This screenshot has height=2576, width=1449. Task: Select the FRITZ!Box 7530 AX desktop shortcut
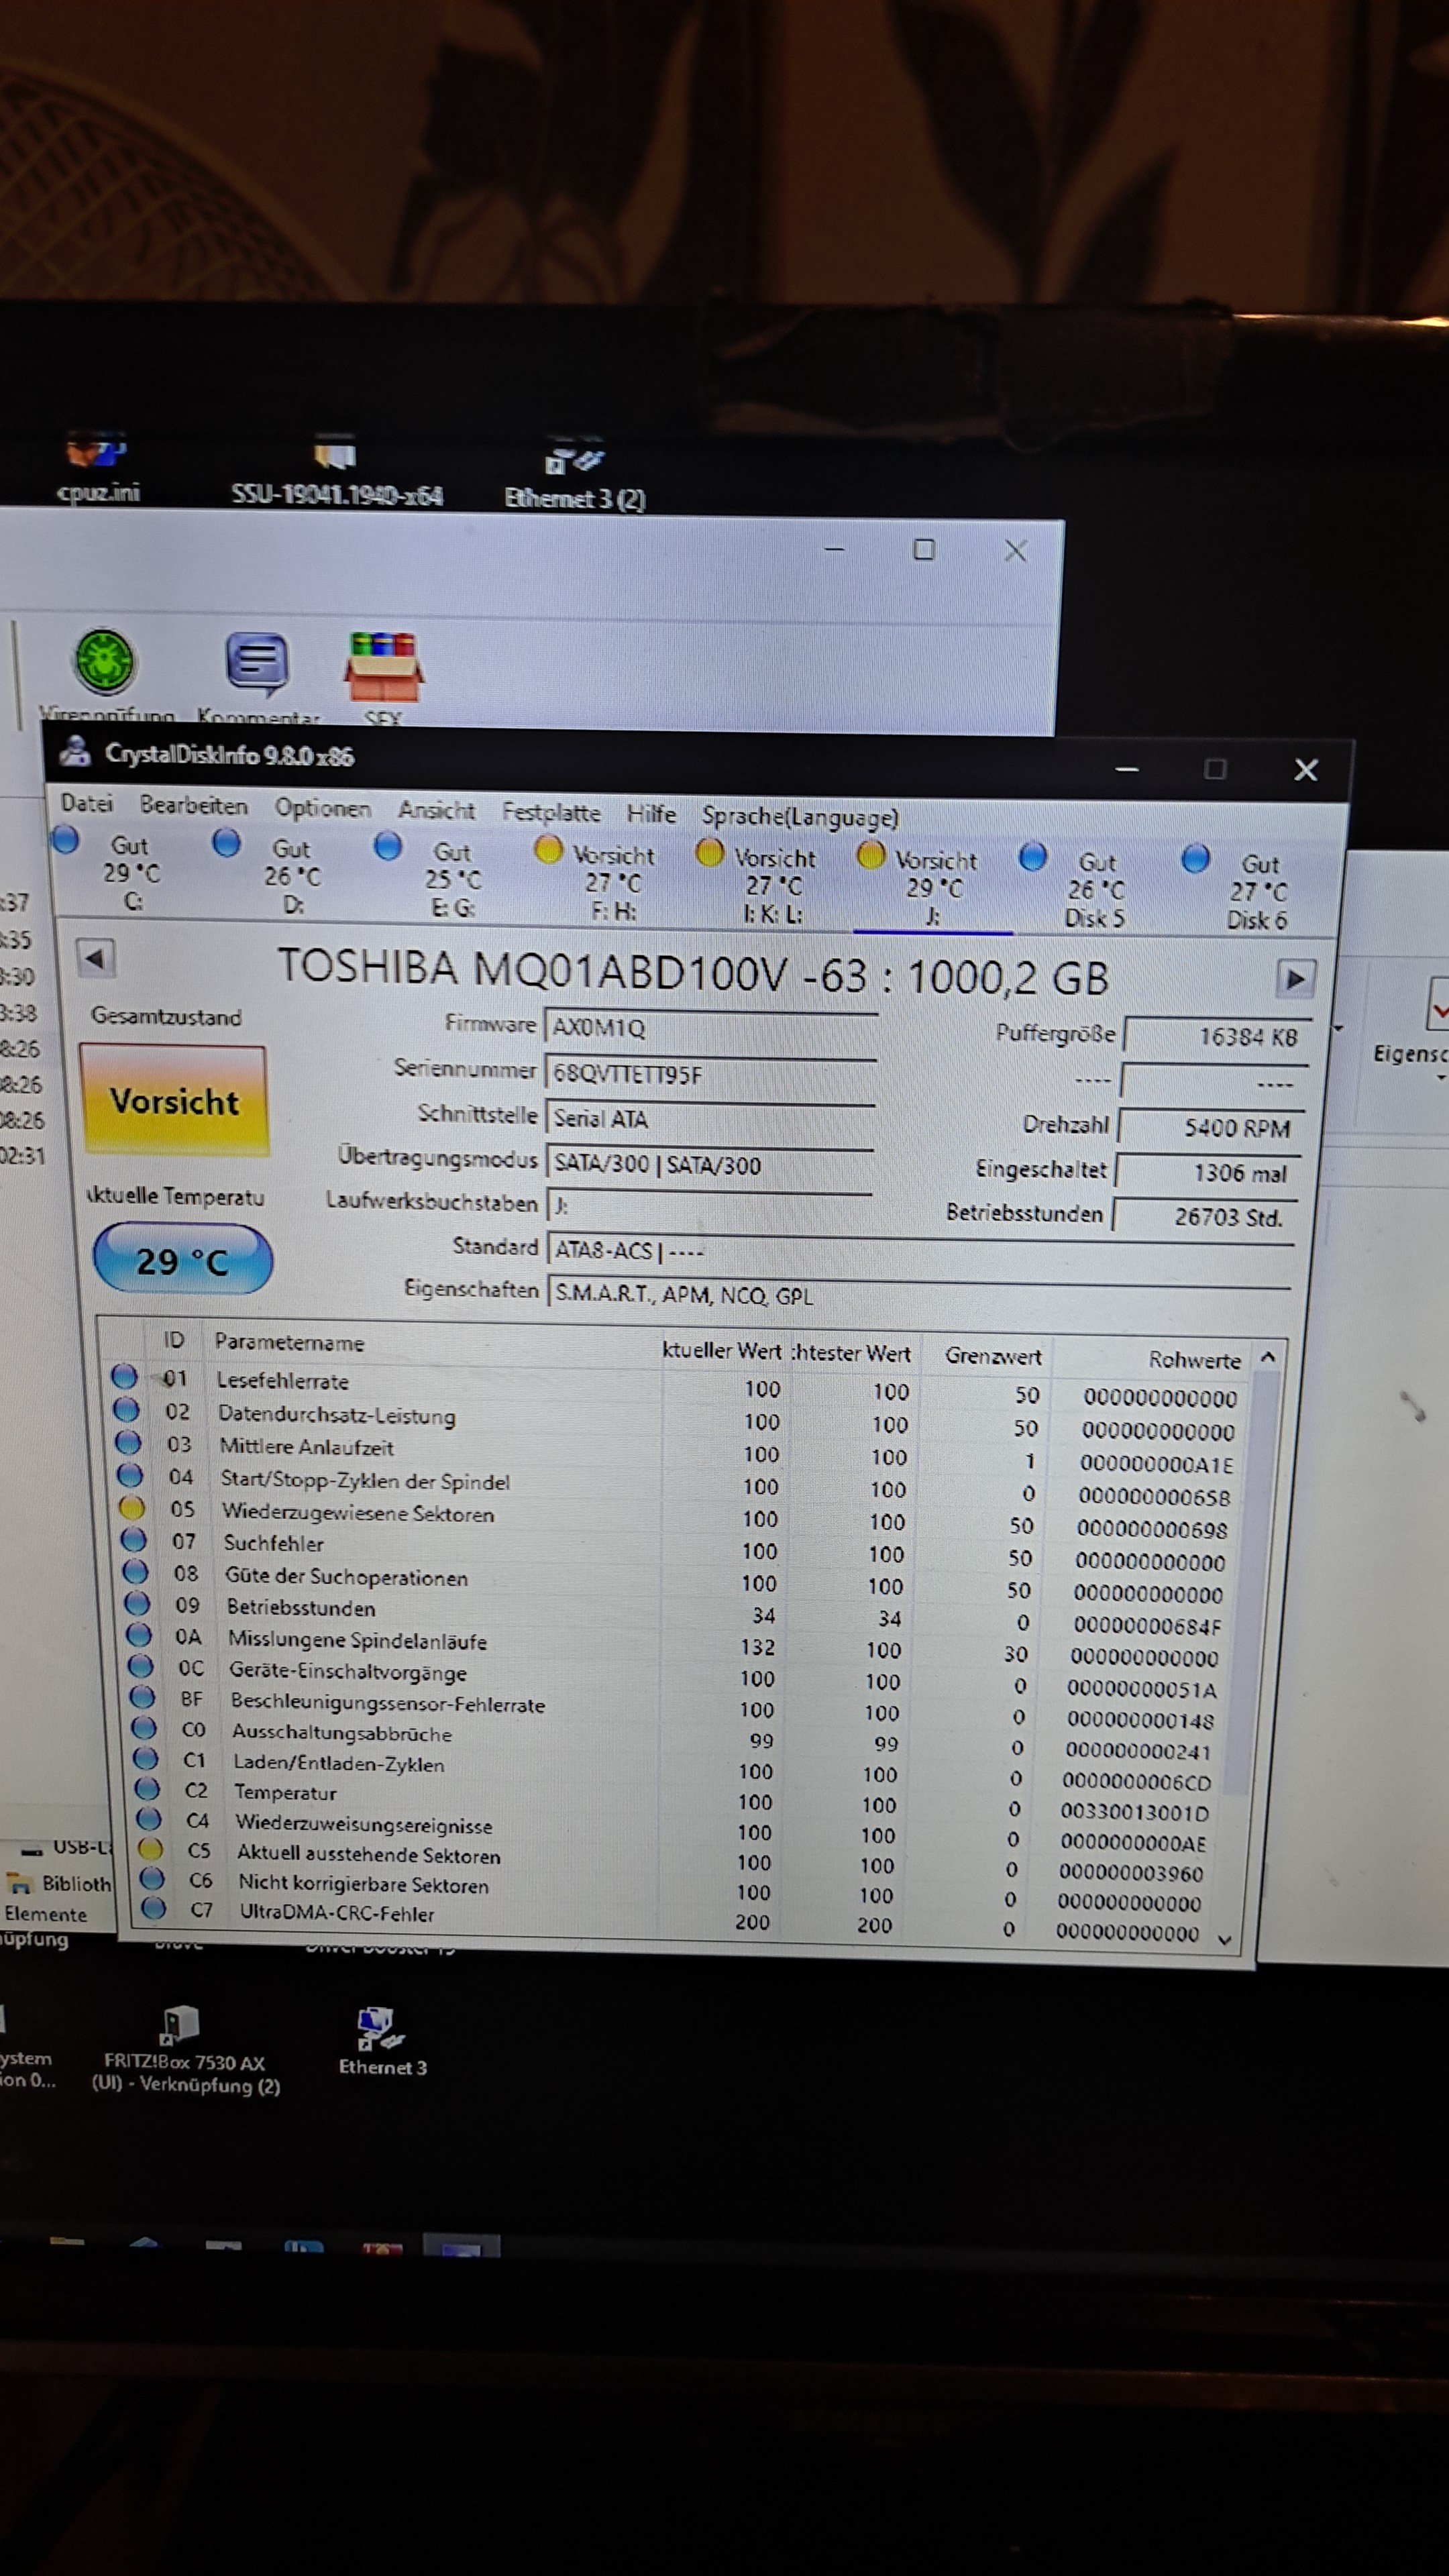pyautogui.click(x=186, y=2051)
